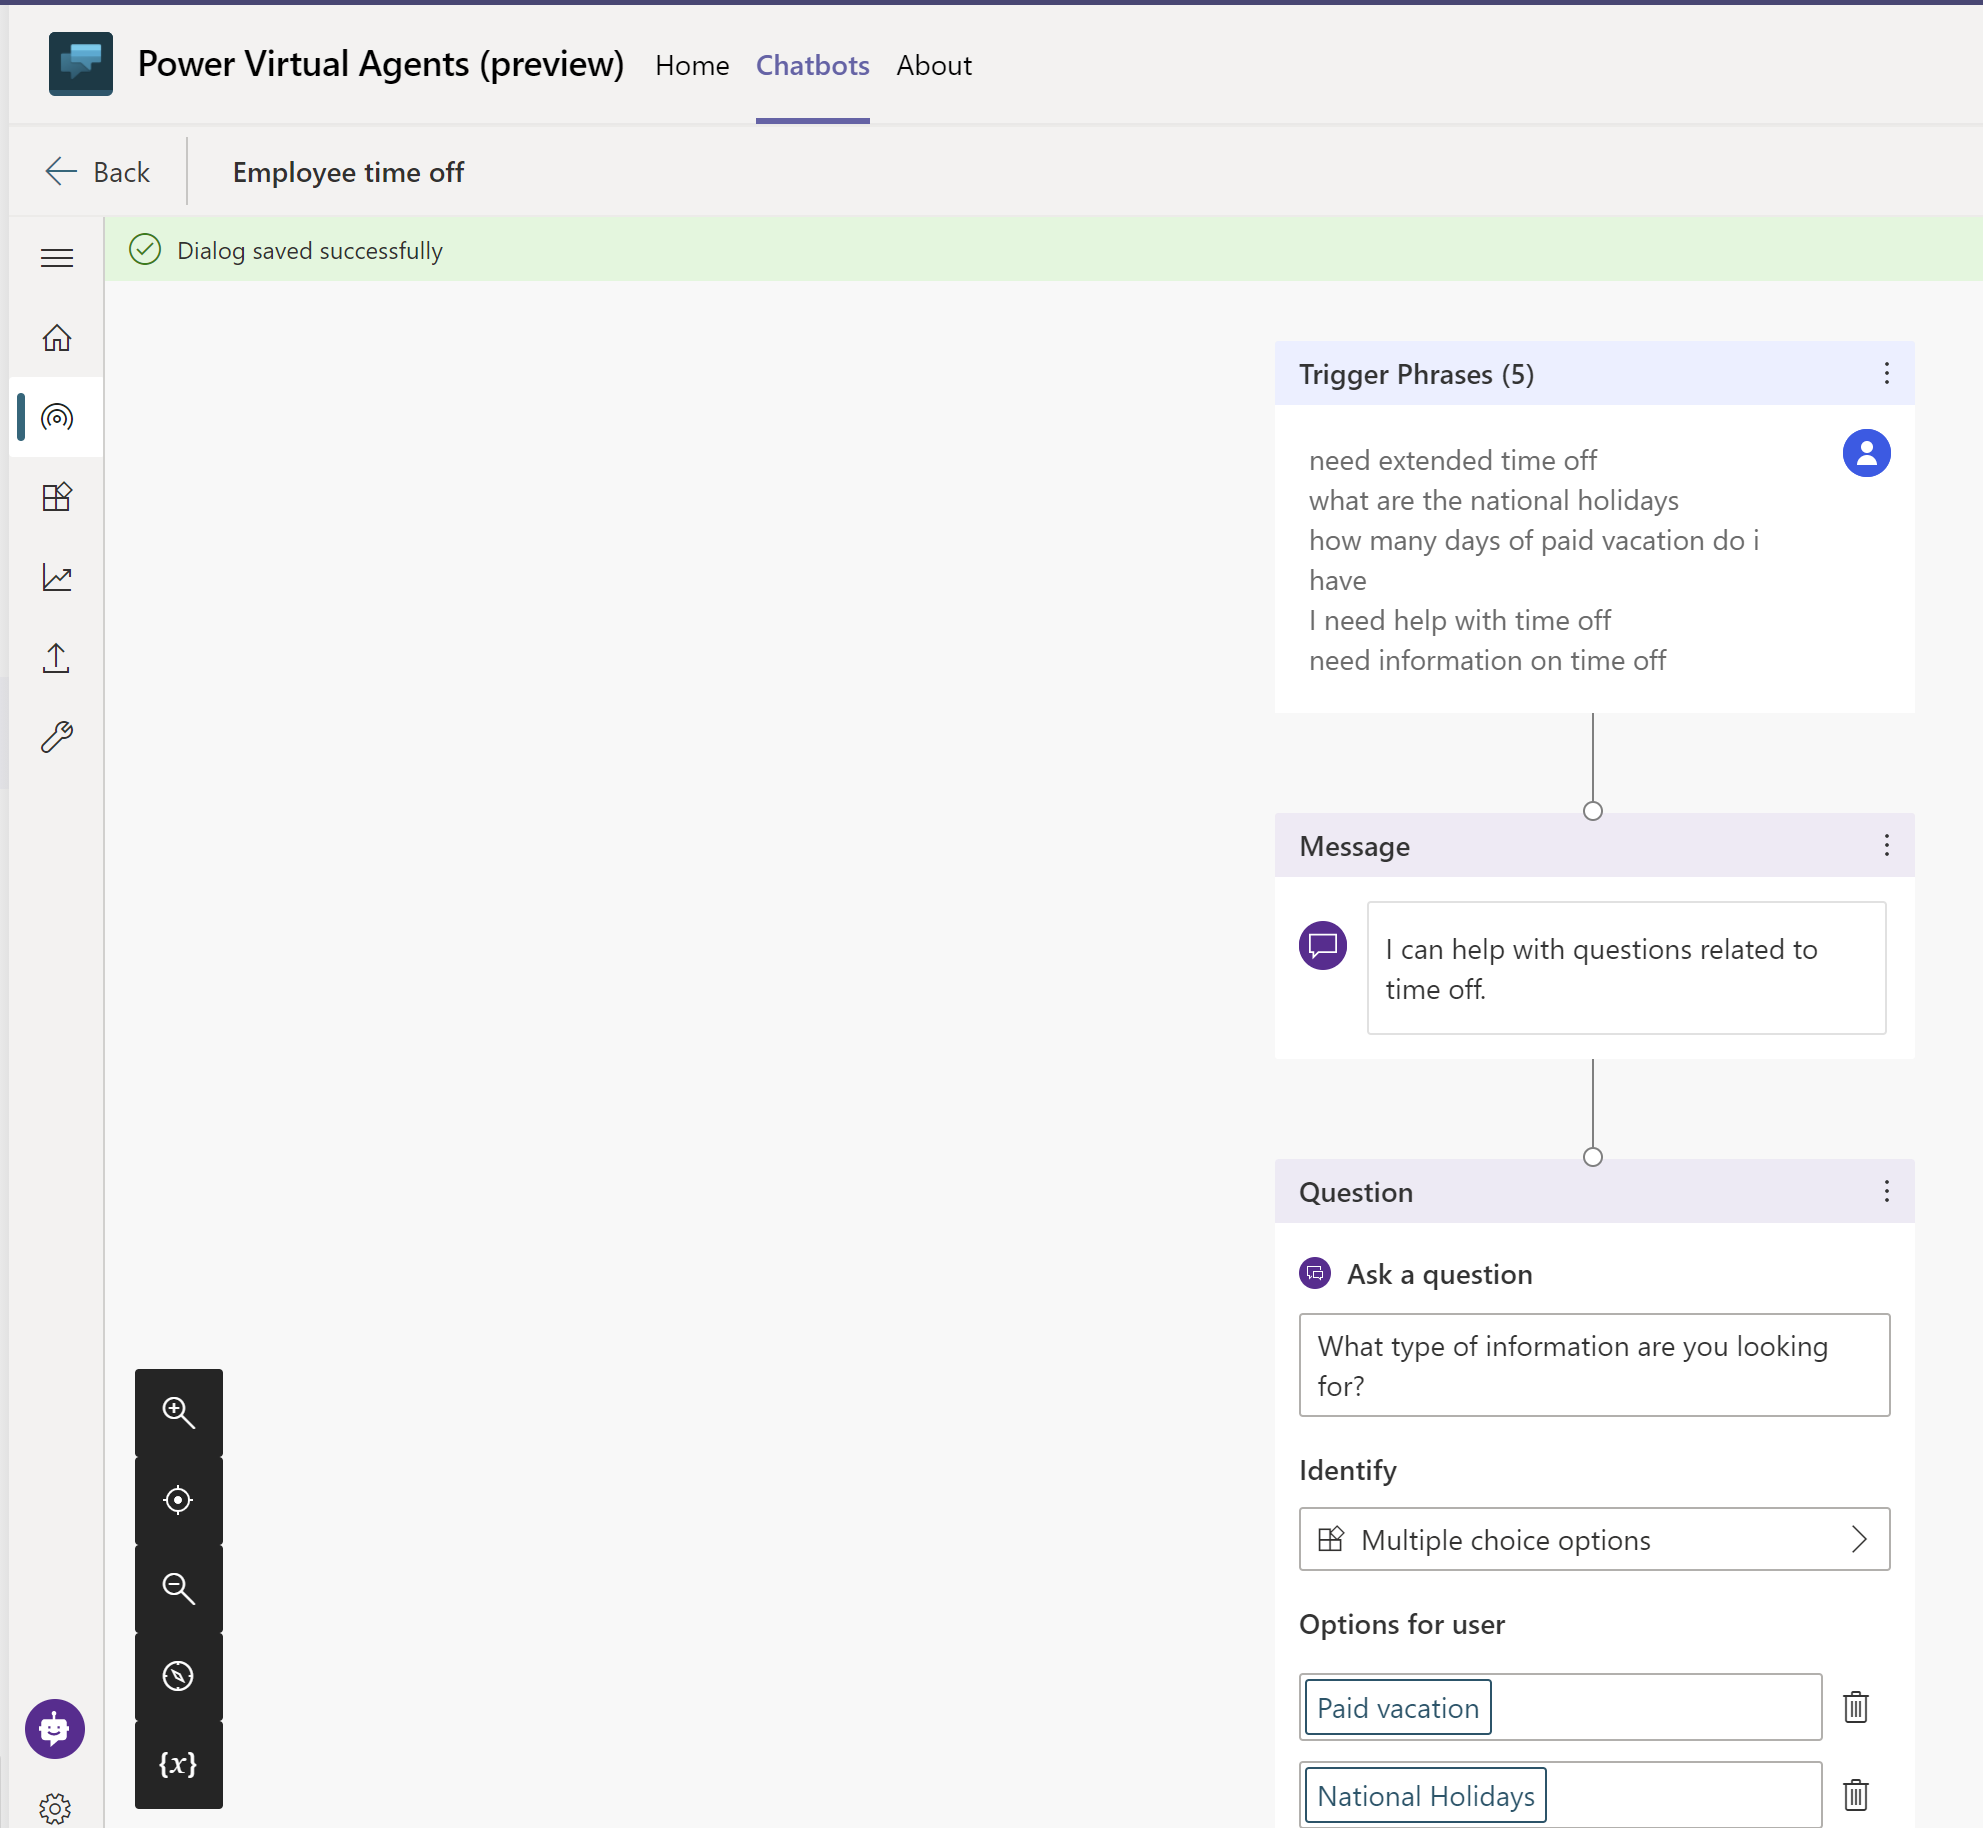Open Message node more options menu

point(1886,845)
